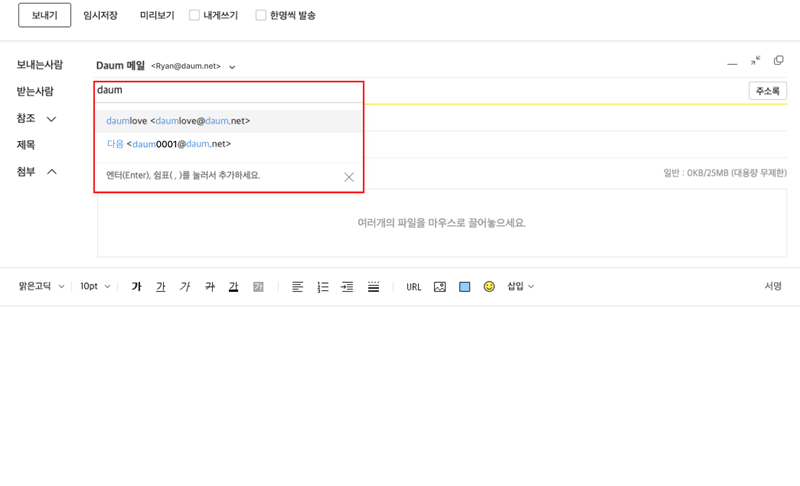
Task: Save draft with 임시저장
Action: point(101,15)
